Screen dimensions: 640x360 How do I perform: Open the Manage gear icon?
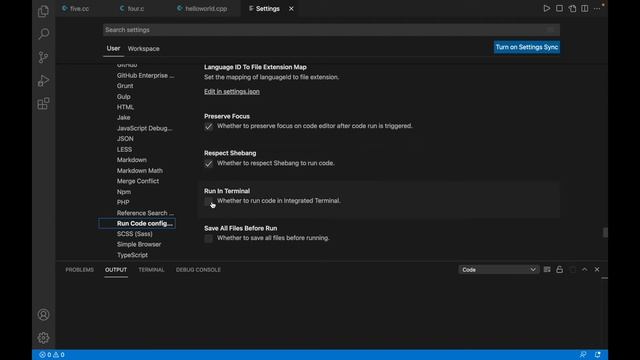(43, 338)
